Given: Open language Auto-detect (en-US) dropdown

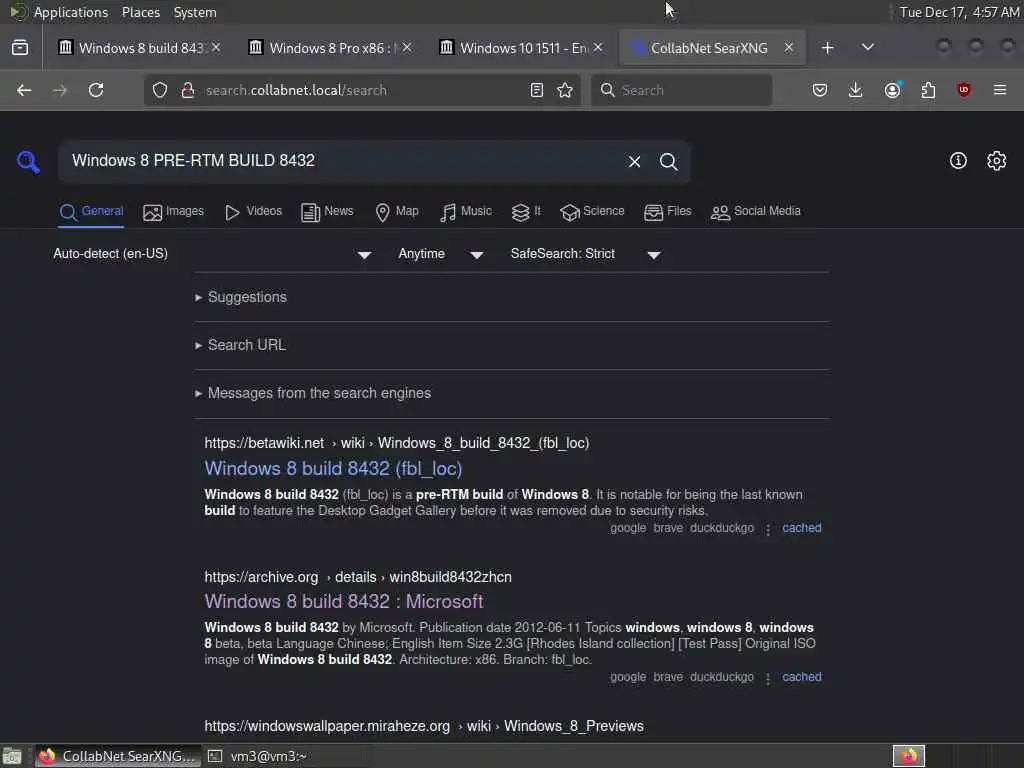Looking at the screenshot, I should click(x=213, y=254).
